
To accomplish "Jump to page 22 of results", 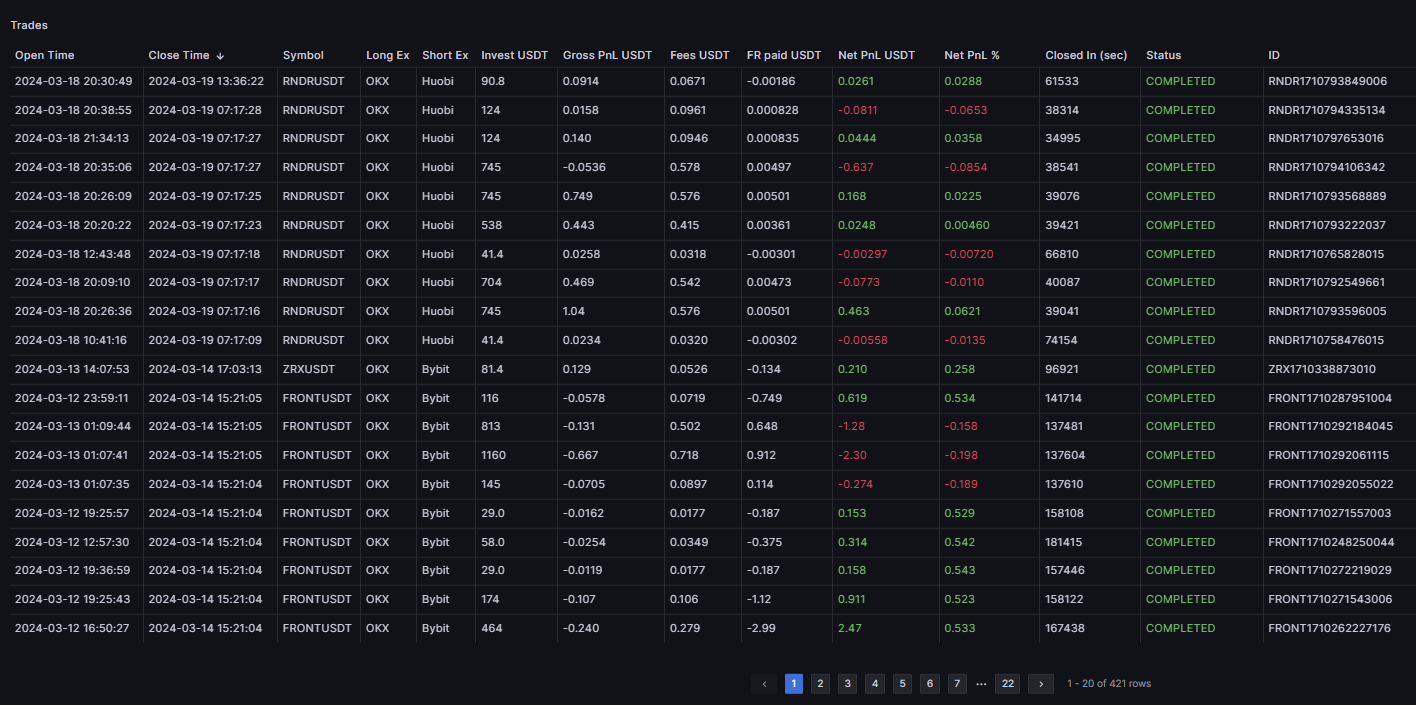I will coord(1007,684).
